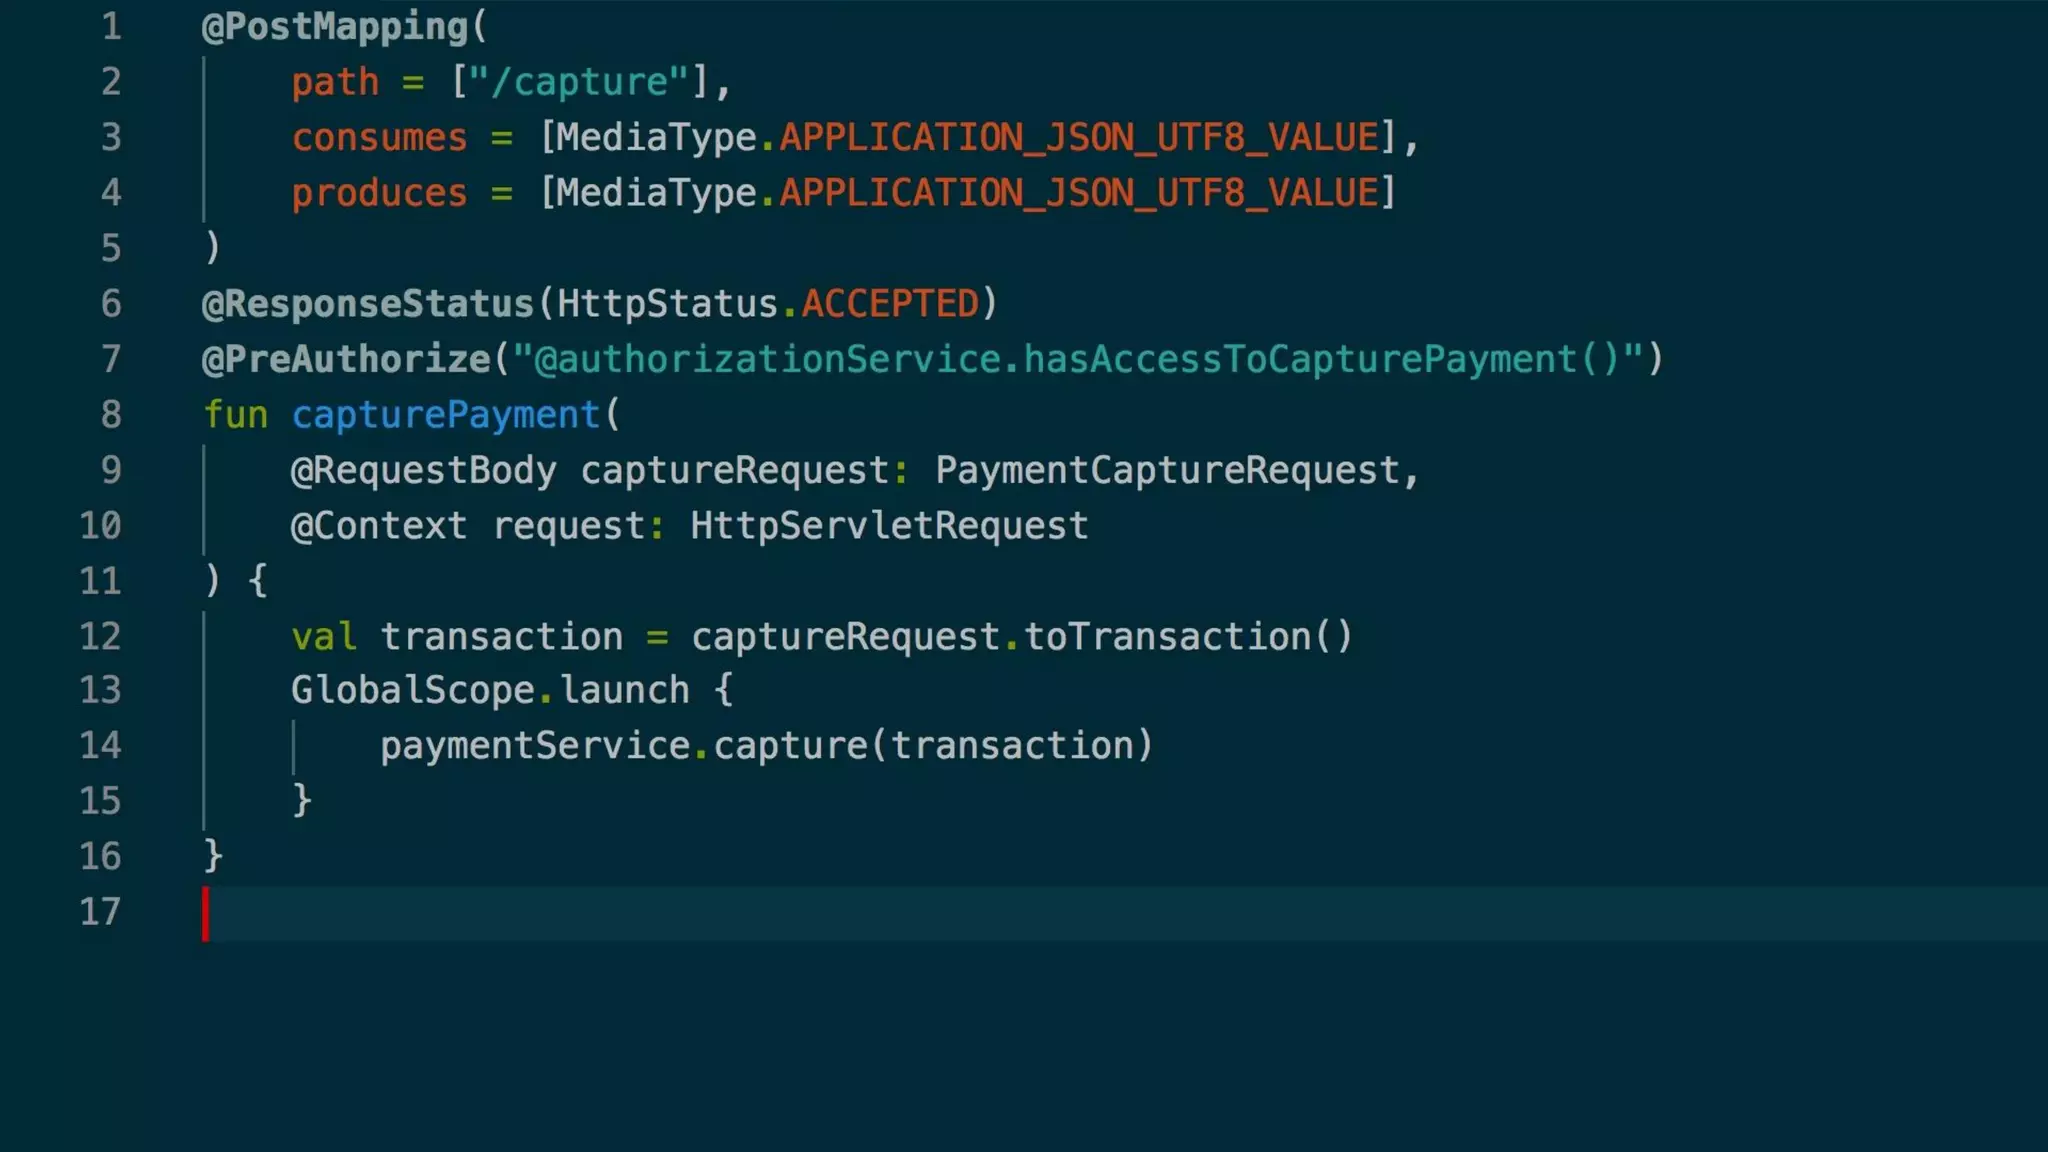
Task: Click the empty highlighted line 17
Action: 1100,912
